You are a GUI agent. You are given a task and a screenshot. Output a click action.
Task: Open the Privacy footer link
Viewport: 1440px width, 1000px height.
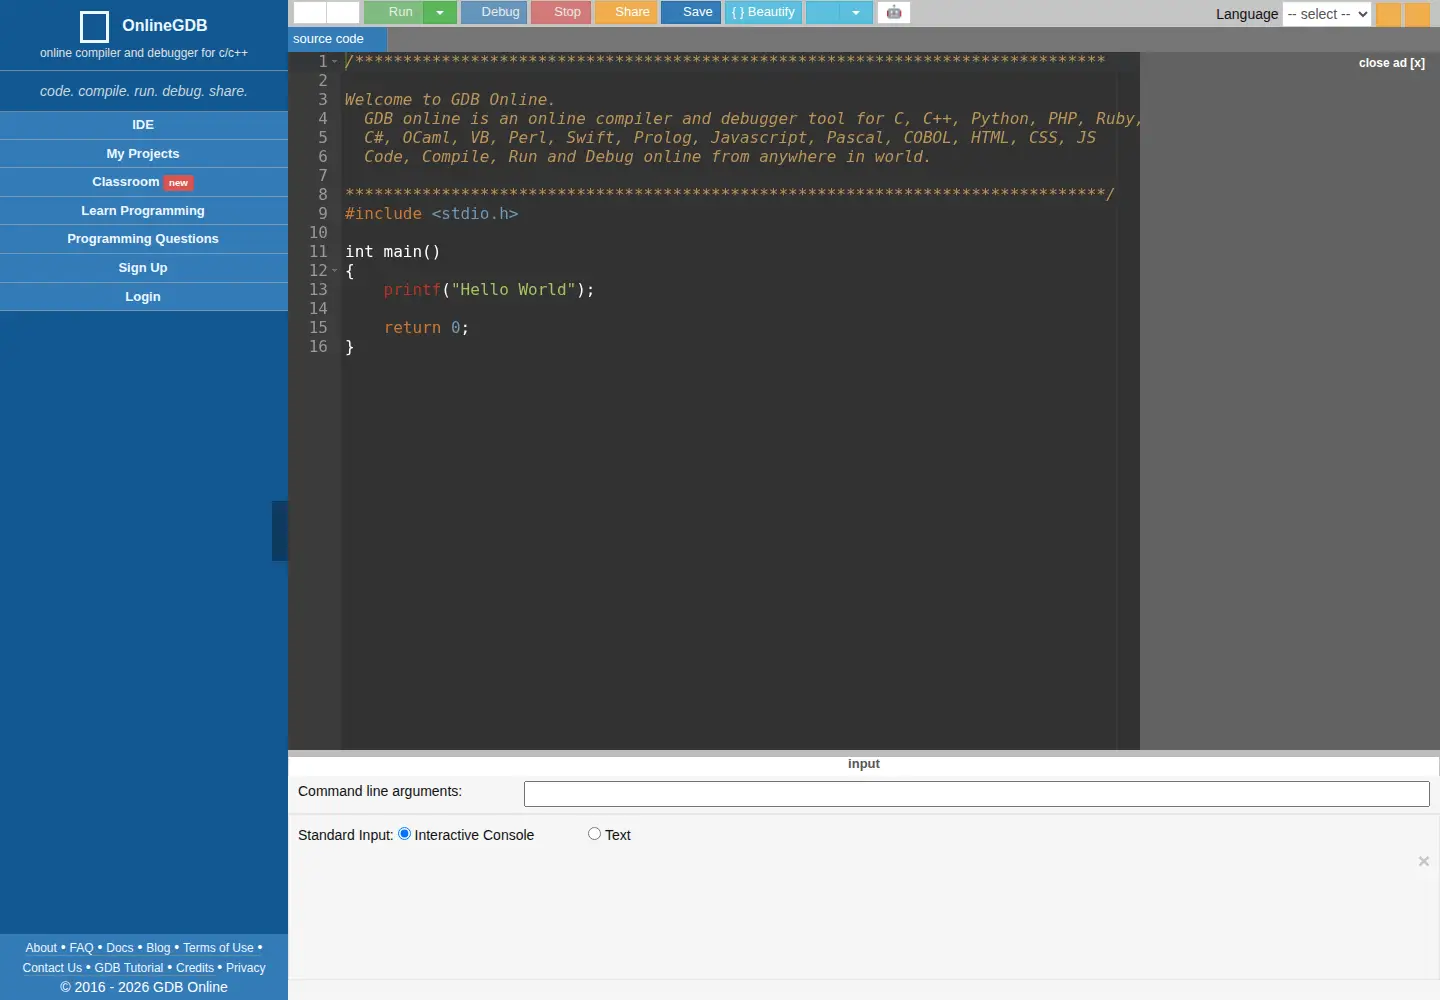point(246,968)
